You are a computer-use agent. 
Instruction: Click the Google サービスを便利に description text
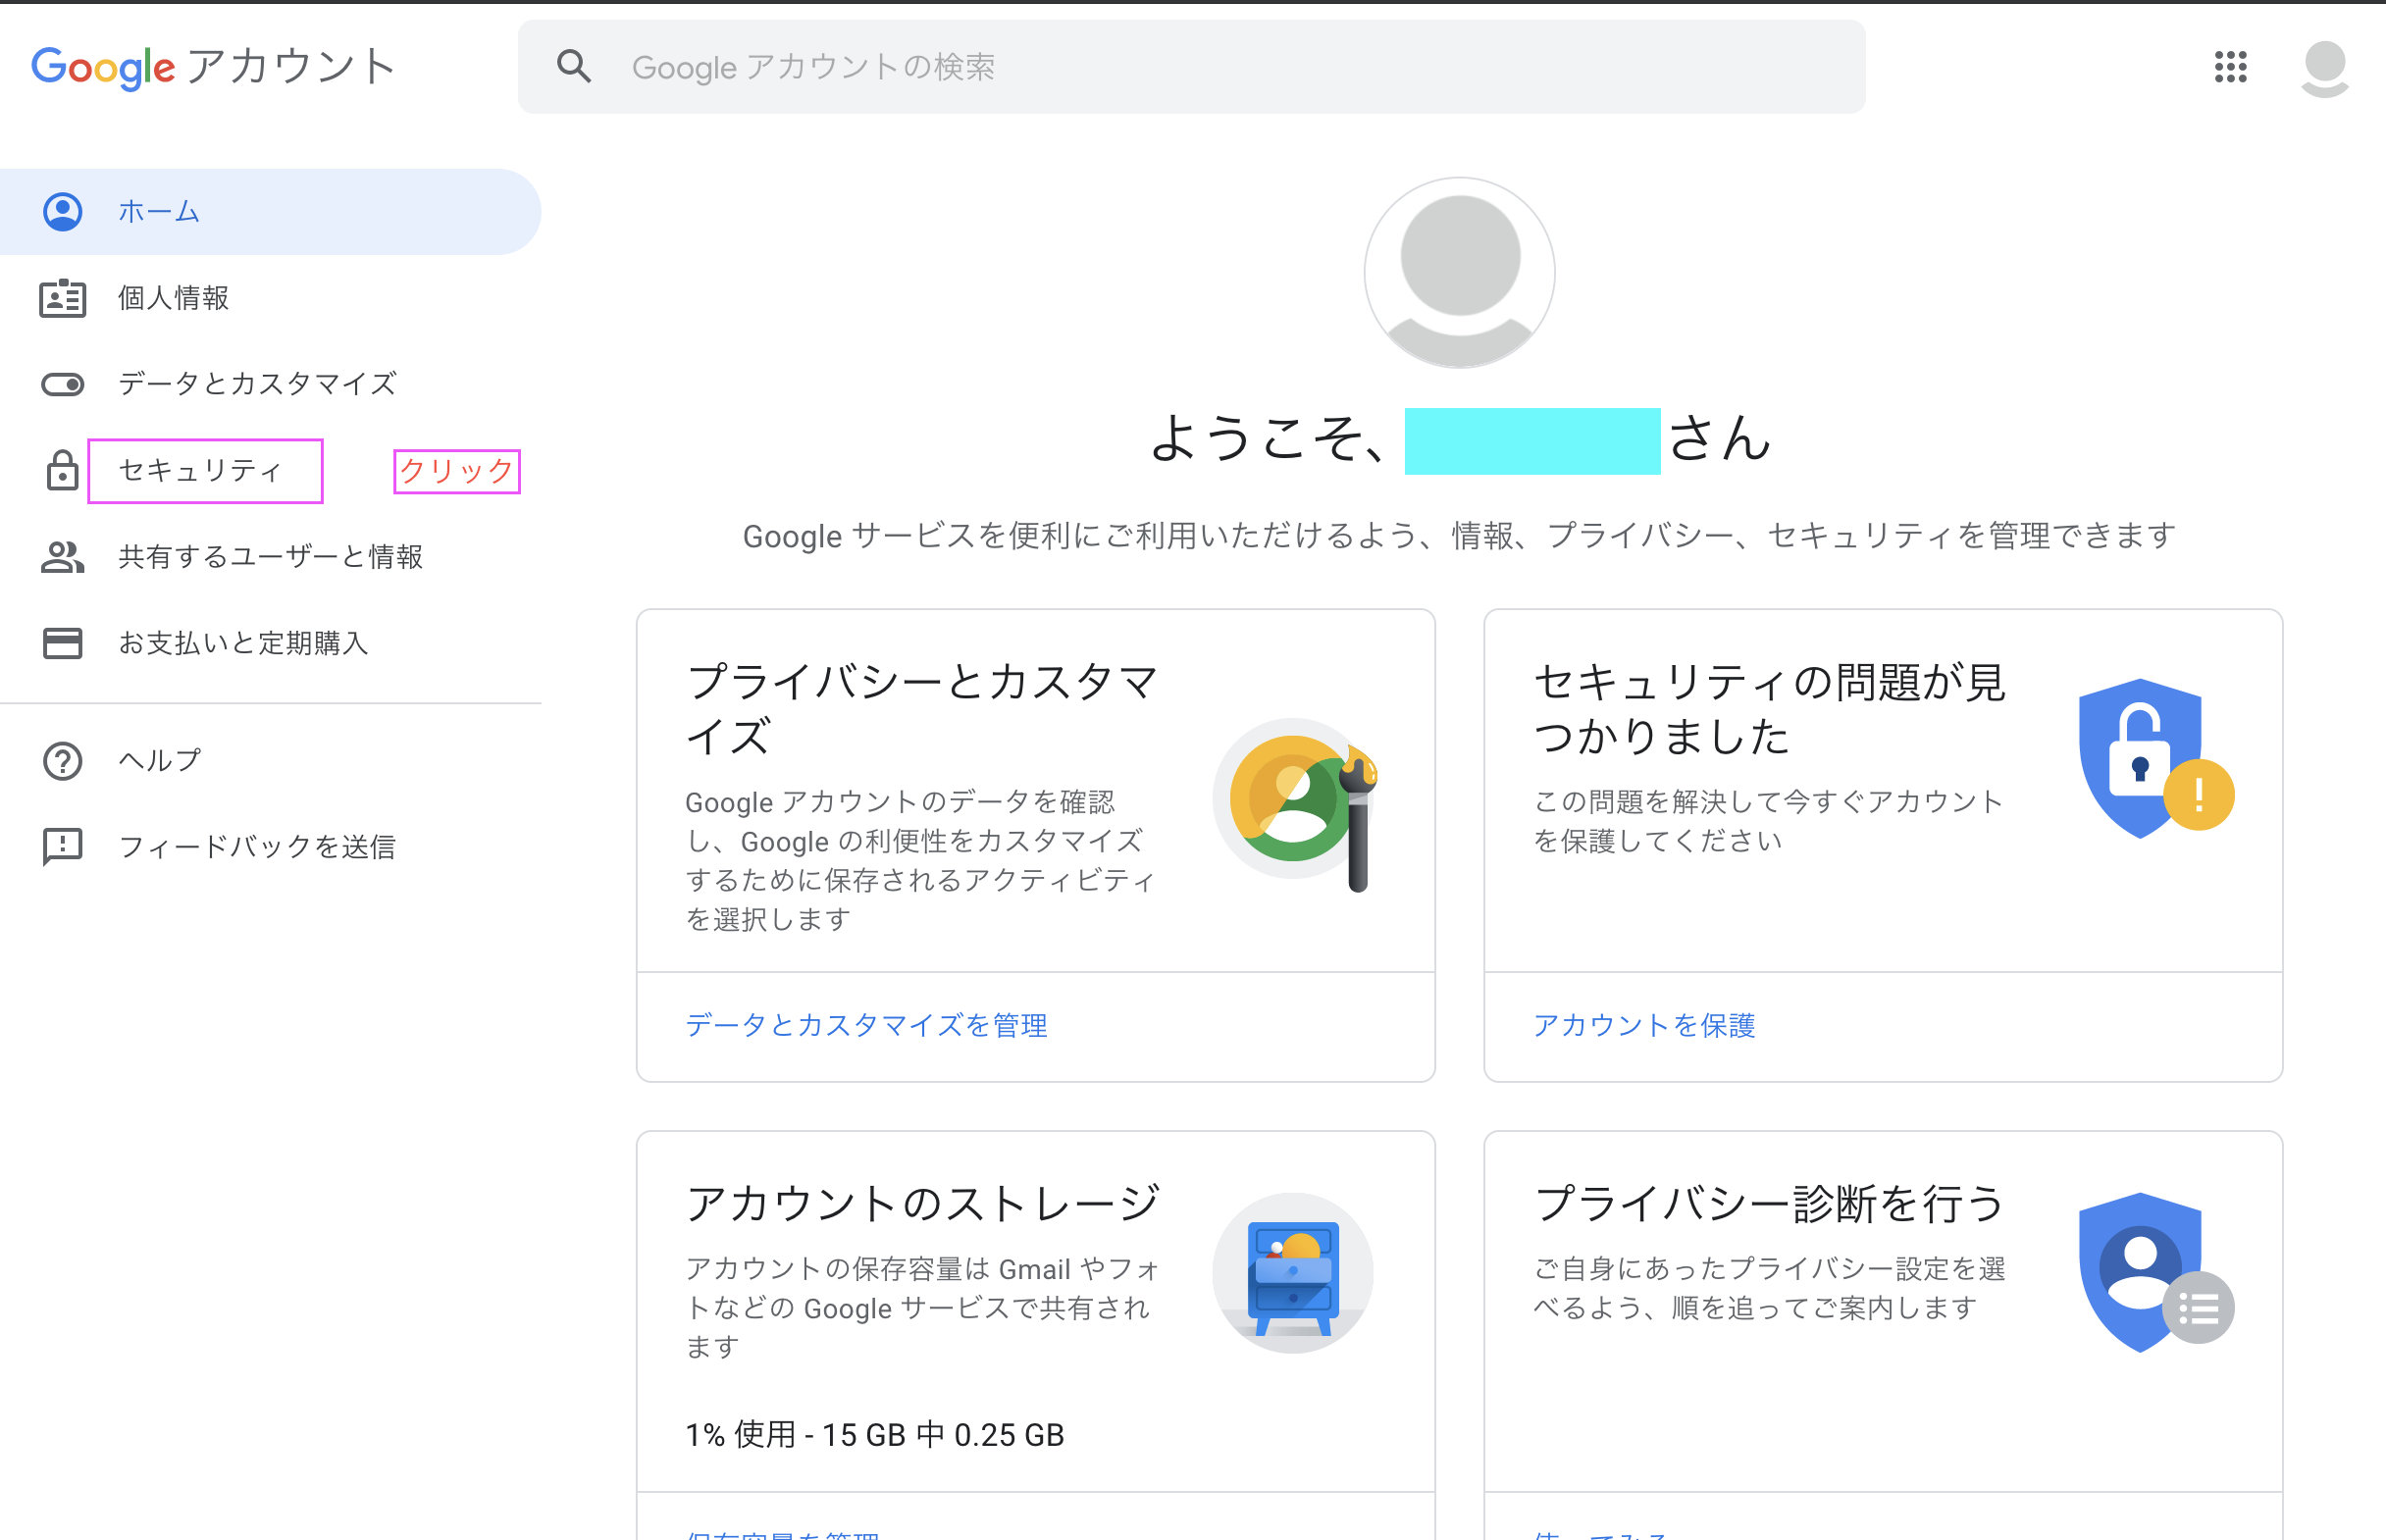[1459, 536]
